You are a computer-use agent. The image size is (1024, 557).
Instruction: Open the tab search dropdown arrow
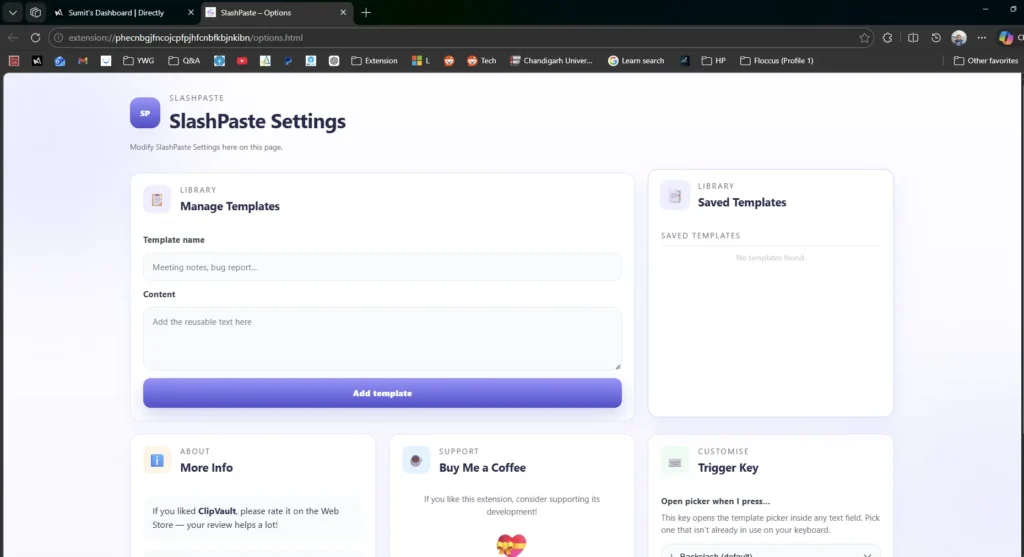13,13
